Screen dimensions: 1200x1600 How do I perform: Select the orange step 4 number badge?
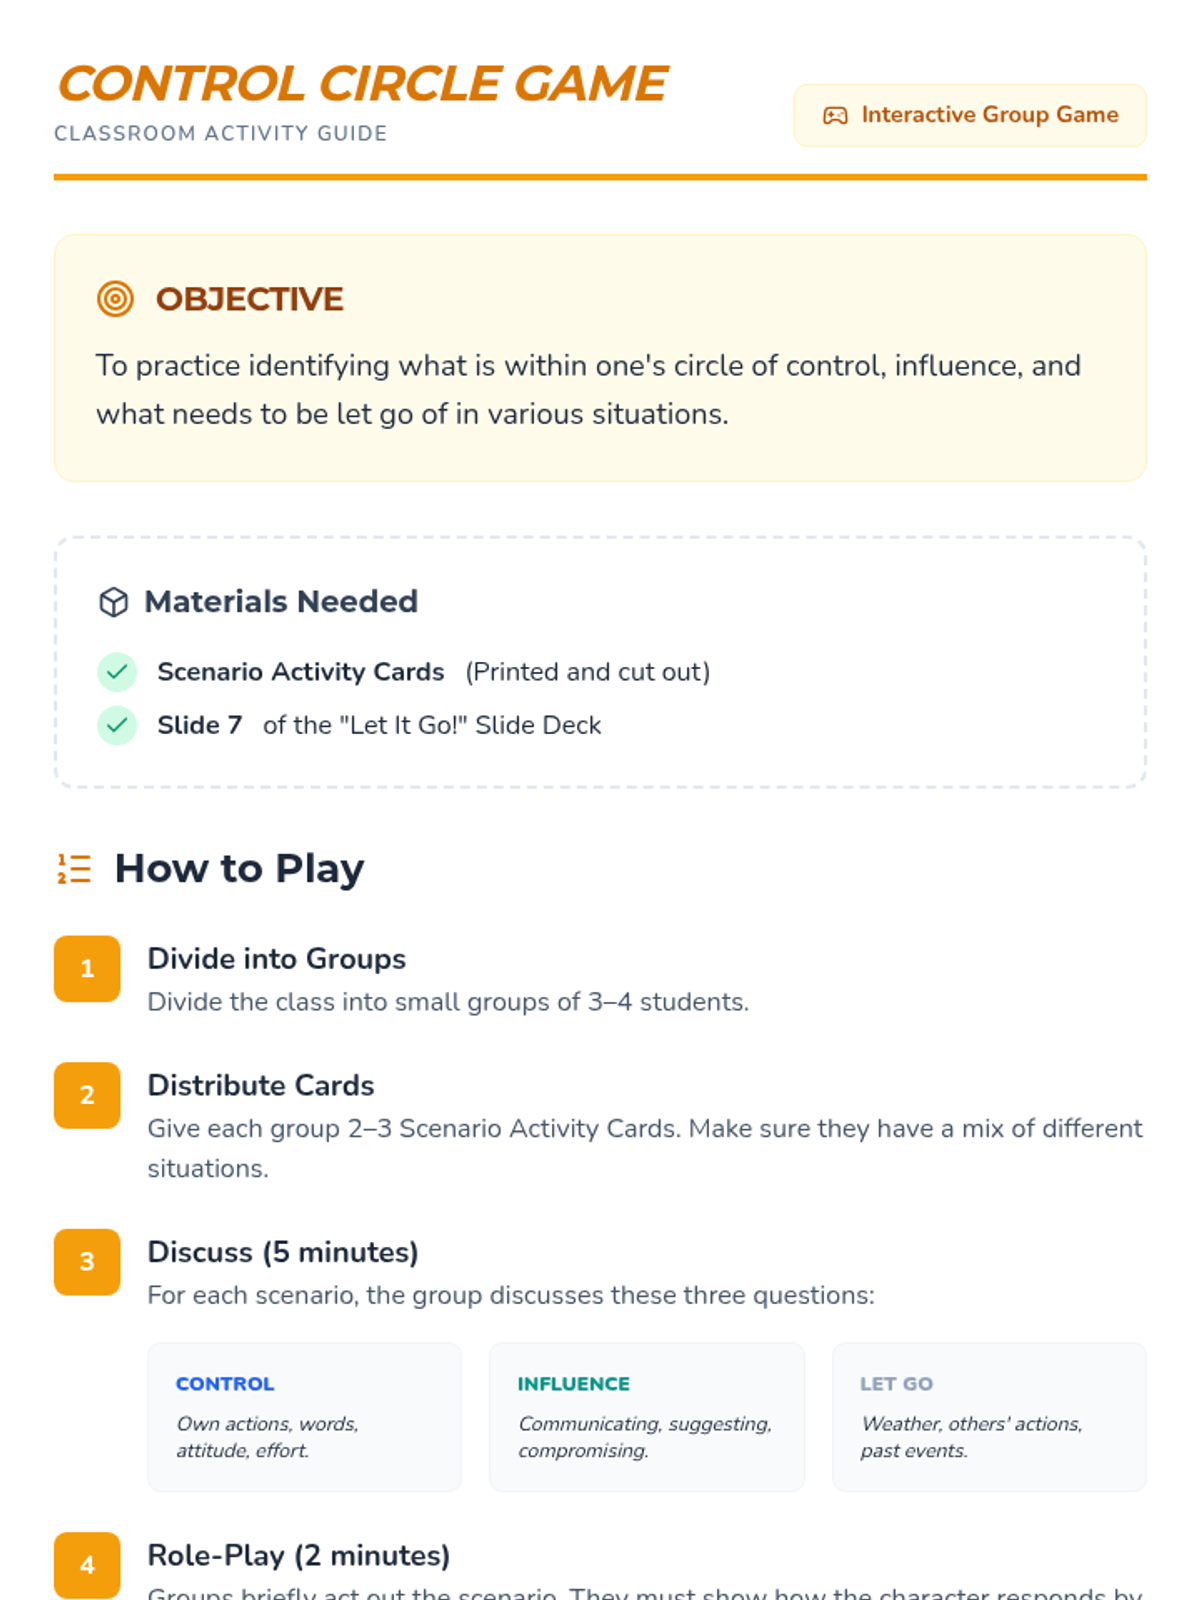pos(87,1565)
